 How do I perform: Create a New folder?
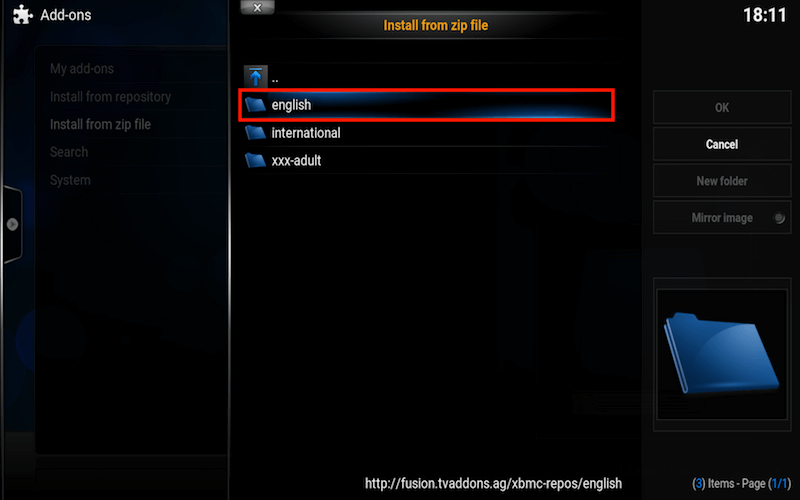click(x=722, y=181)
